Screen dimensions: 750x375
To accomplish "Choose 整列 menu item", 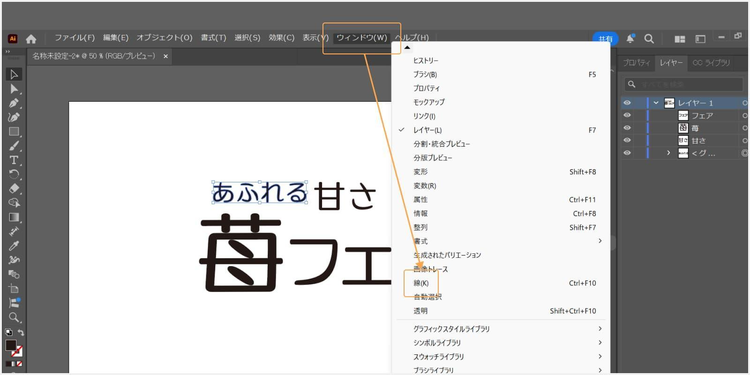I will tap(501, 227).
